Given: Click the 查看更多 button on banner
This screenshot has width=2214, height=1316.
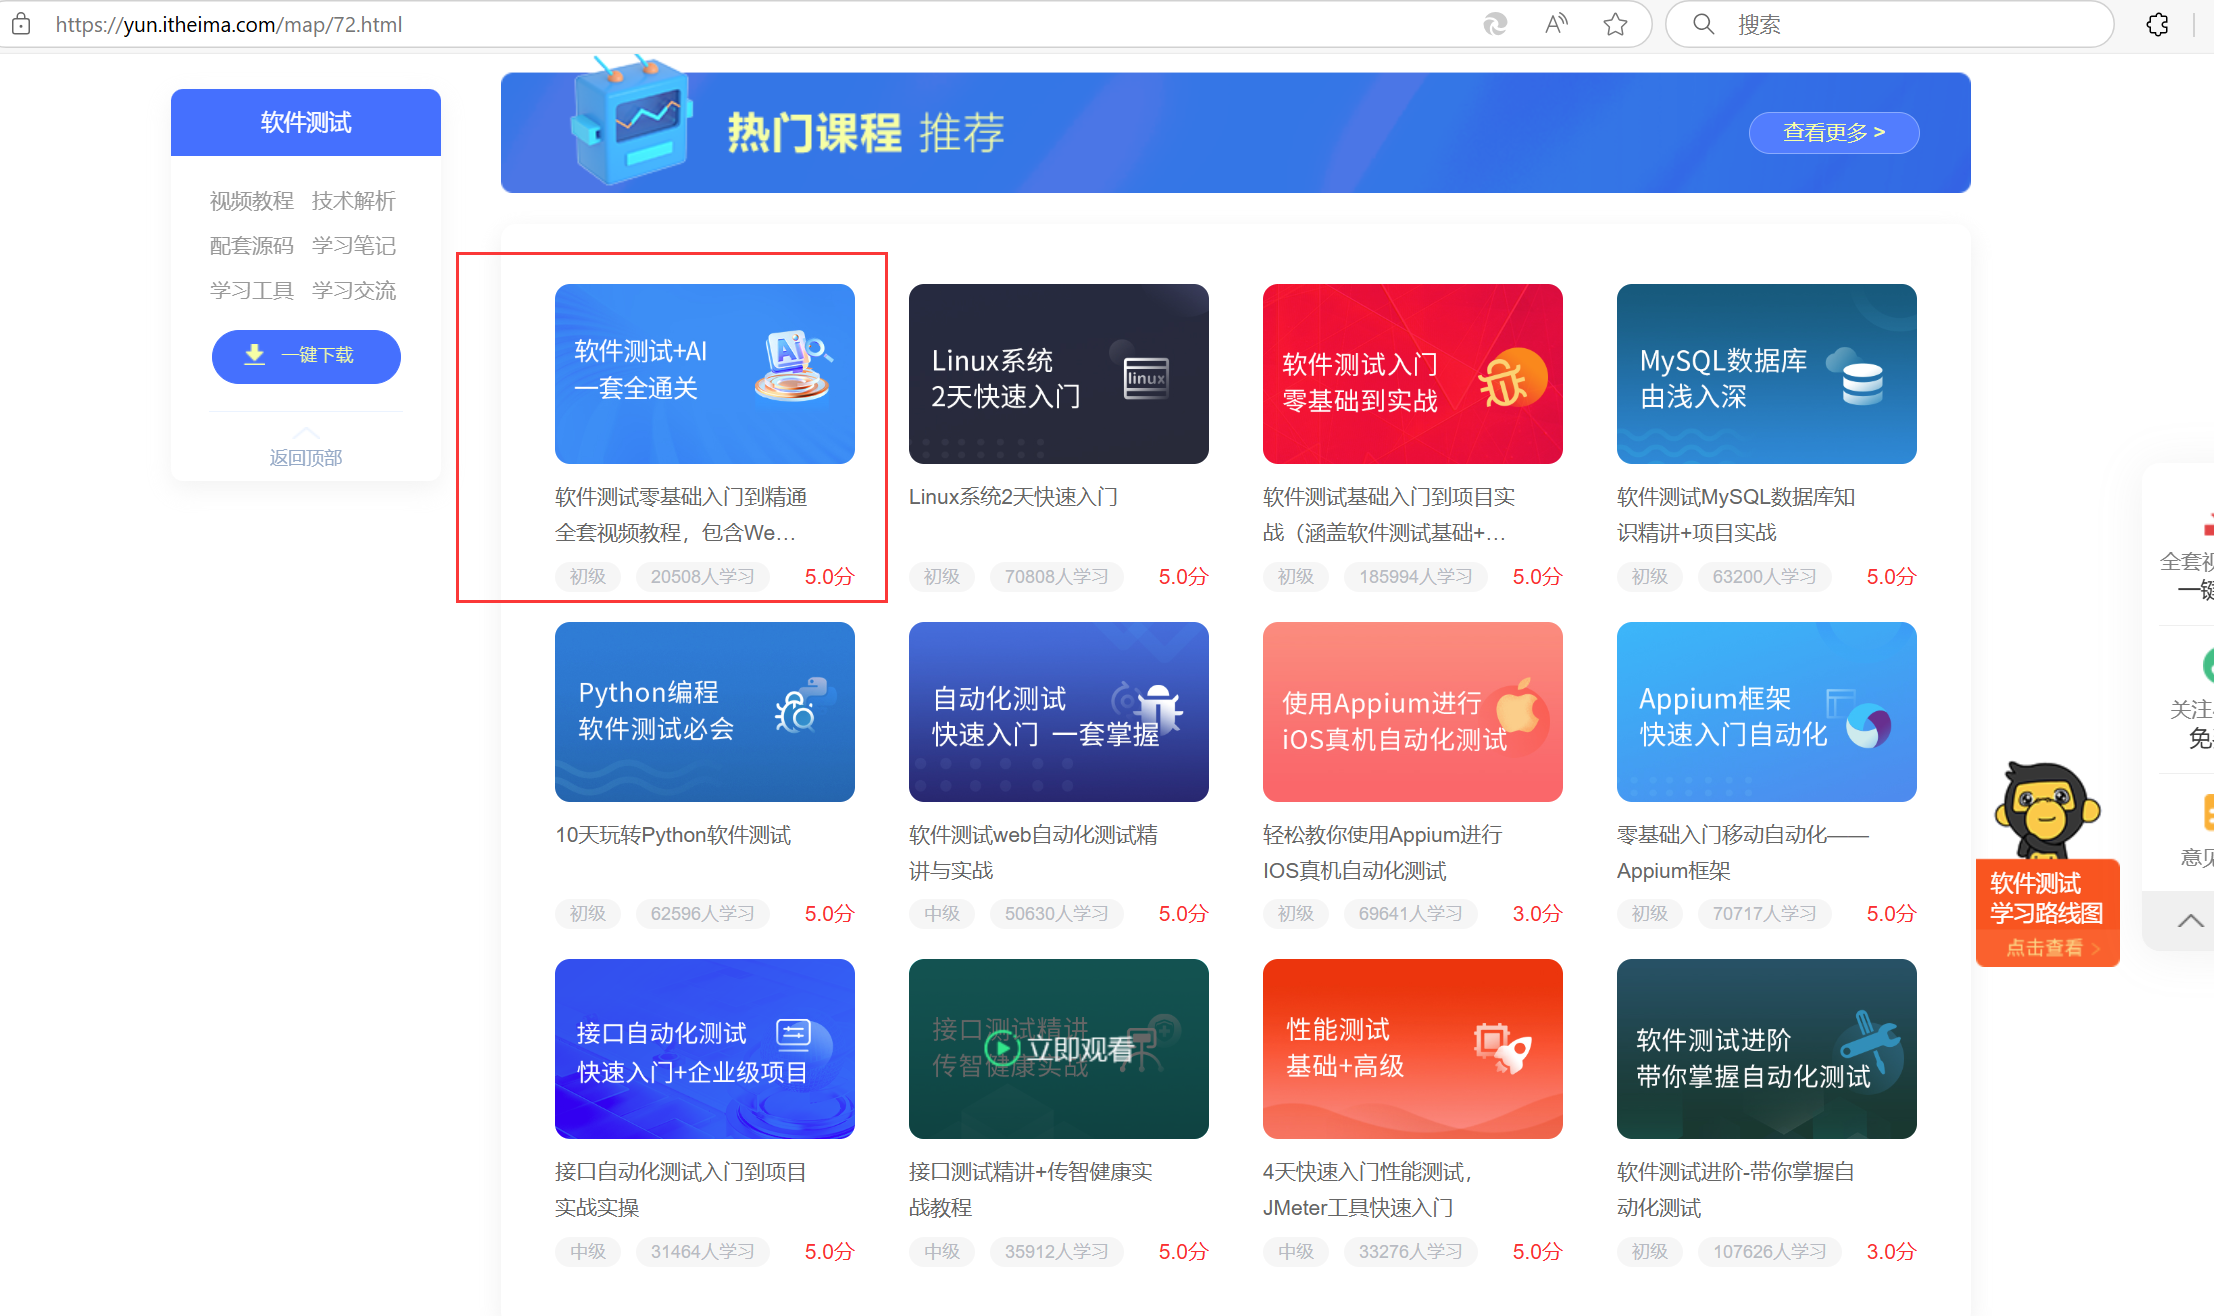Looking at the screenshot, I should (x=1833, y=133).
